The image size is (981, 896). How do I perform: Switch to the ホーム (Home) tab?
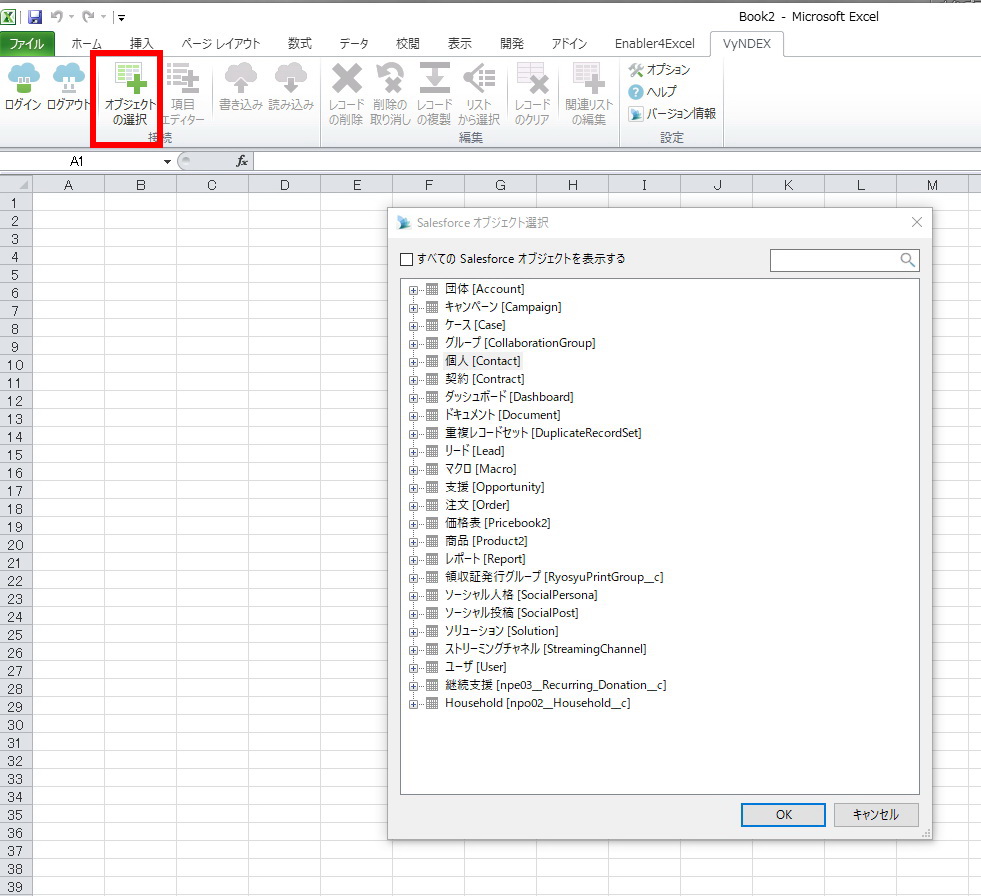click(x=86, y=44)
